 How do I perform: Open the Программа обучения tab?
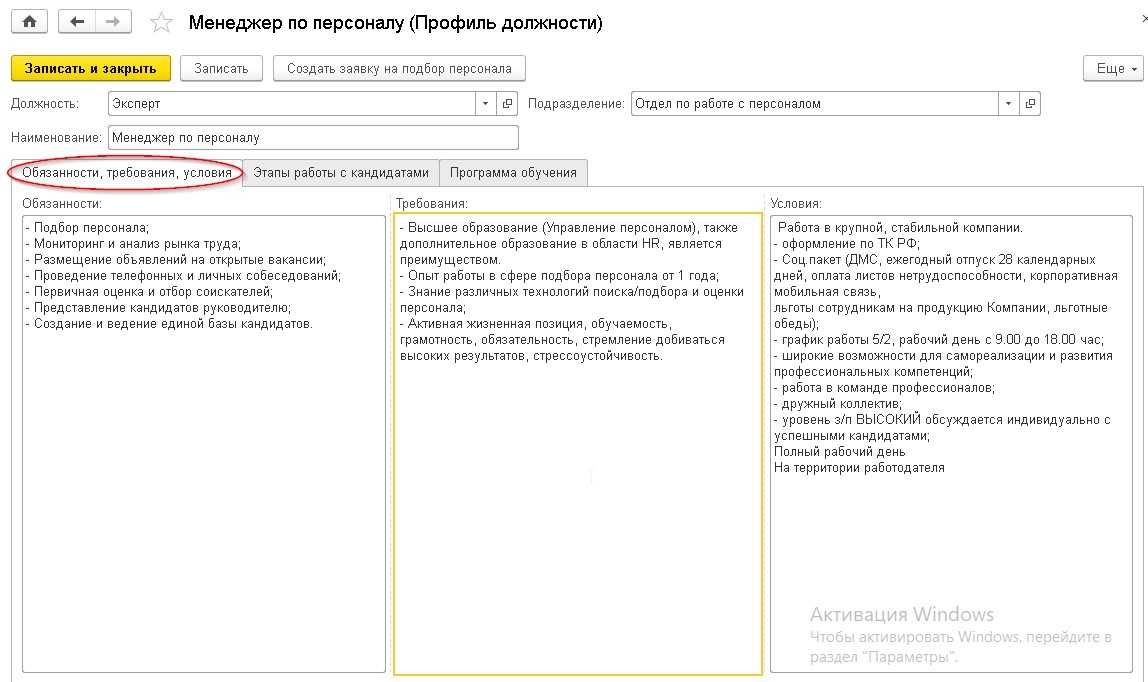coord(513,172)
